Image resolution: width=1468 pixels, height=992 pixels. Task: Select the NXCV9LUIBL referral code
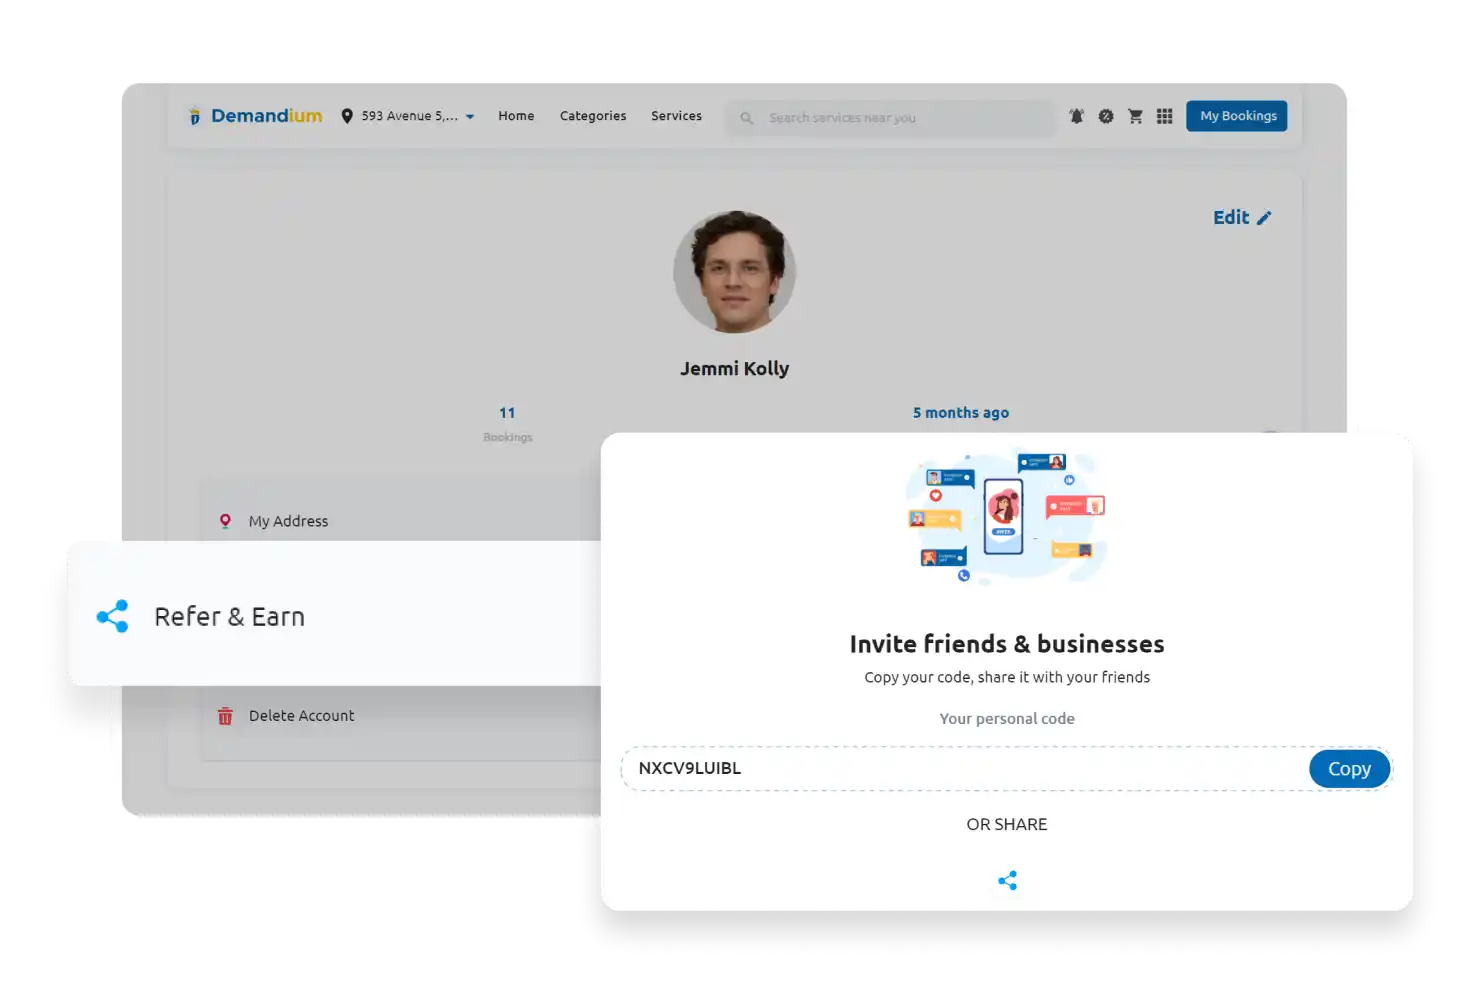(x=690, y=768)
